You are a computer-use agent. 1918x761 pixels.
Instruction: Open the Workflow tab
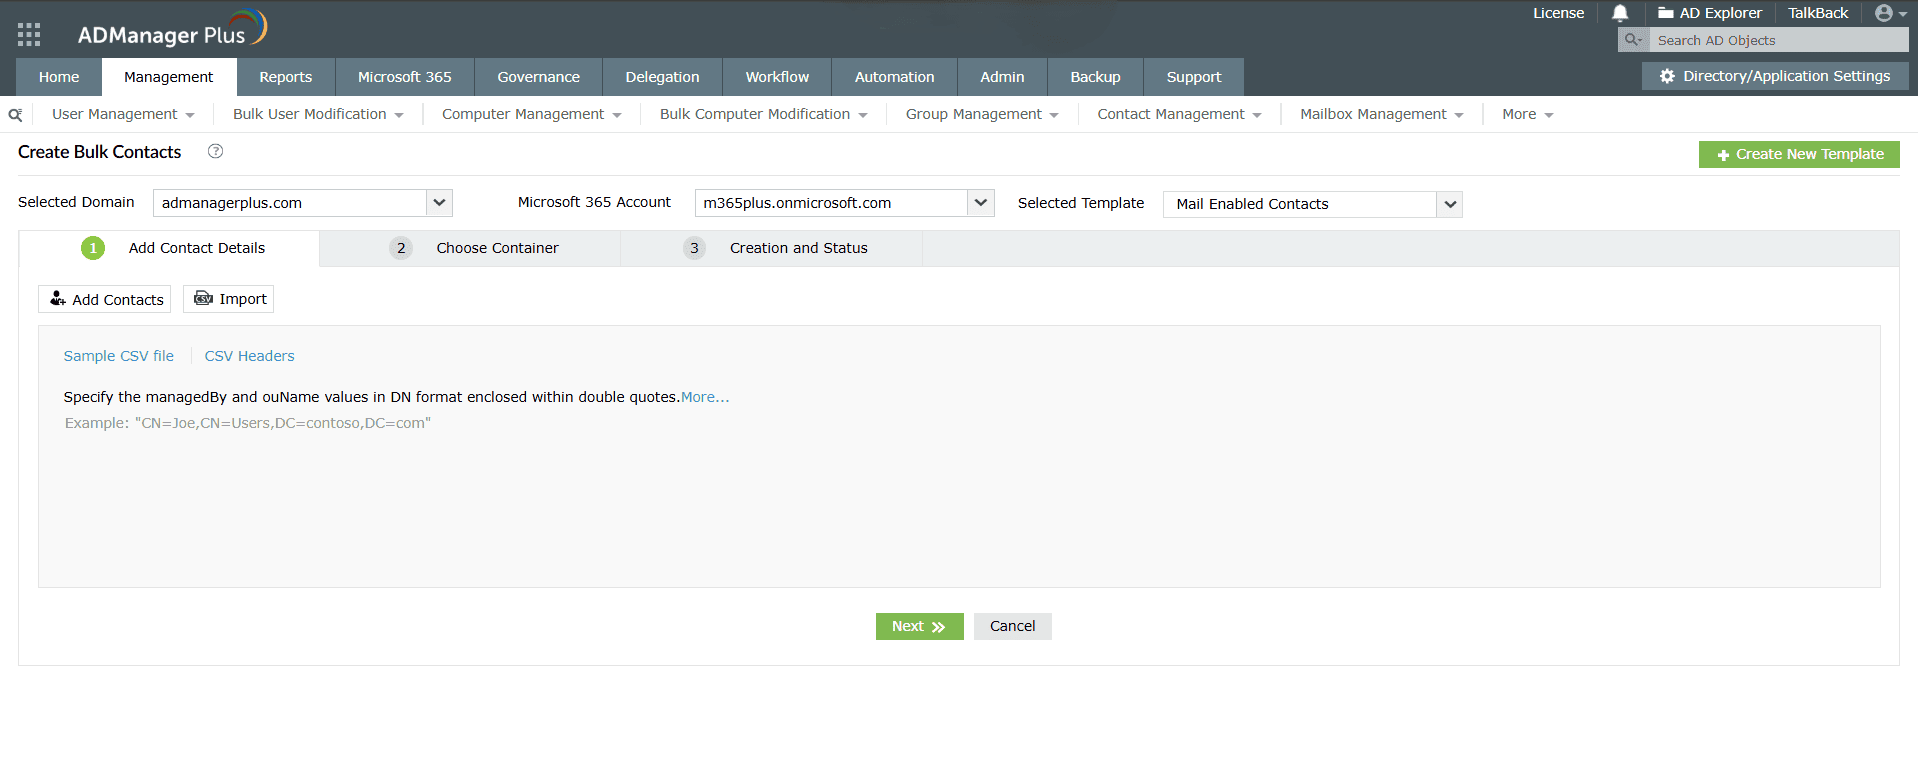(777, 77)
